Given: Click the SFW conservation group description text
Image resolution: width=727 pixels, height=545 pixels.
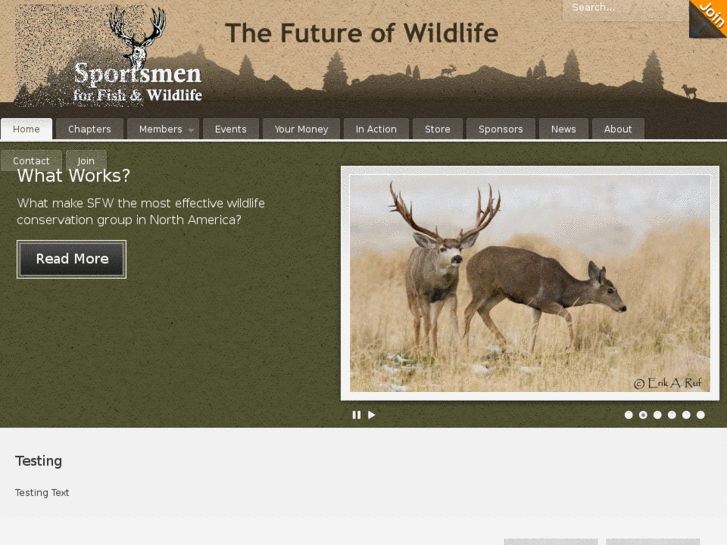Looking at the screenshot, I should coord(141,212).
